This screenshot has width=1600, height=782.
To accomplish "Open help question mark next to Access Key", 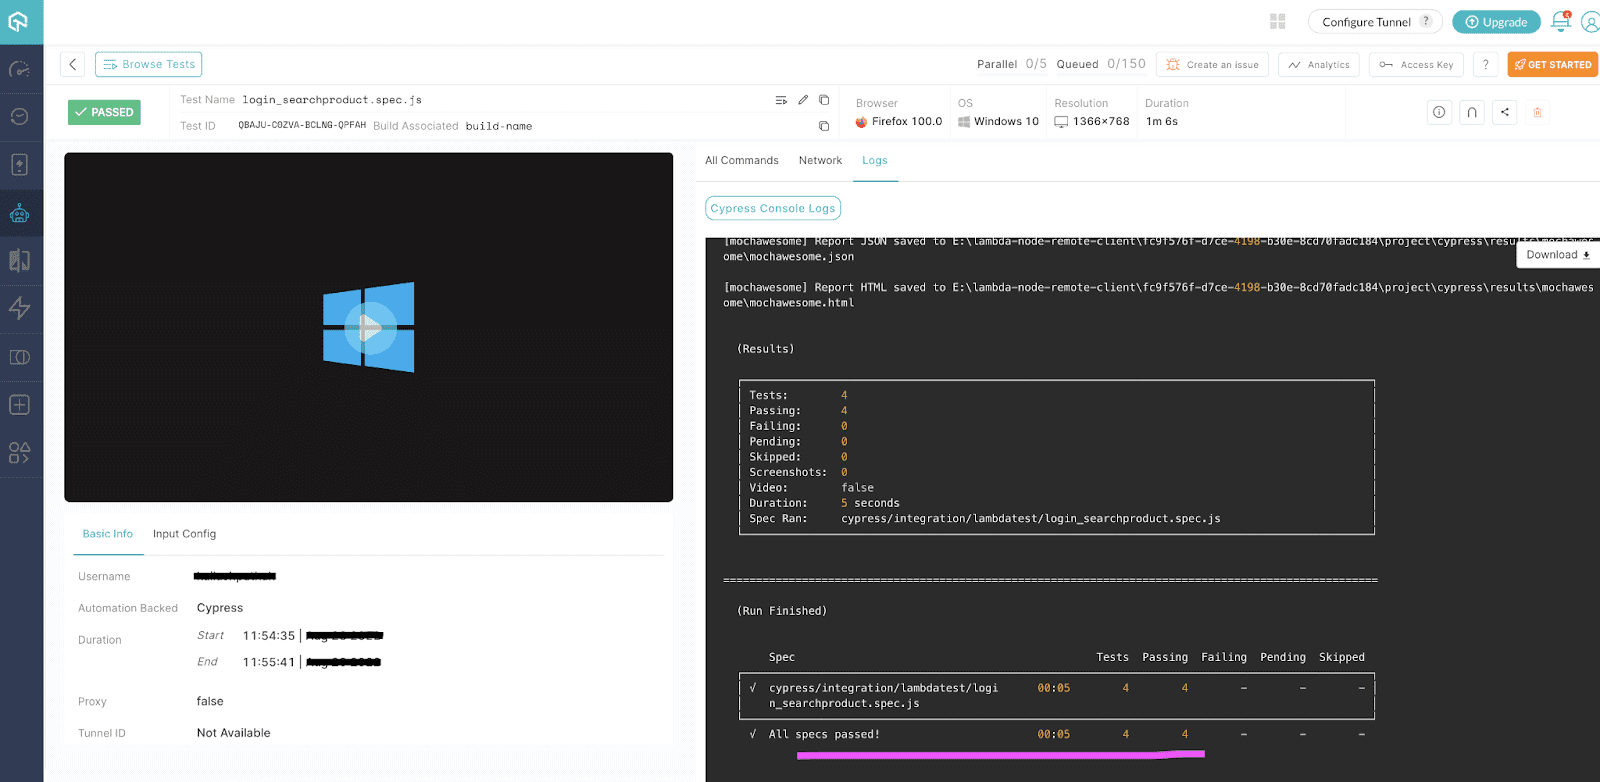I will point(1486,64).
